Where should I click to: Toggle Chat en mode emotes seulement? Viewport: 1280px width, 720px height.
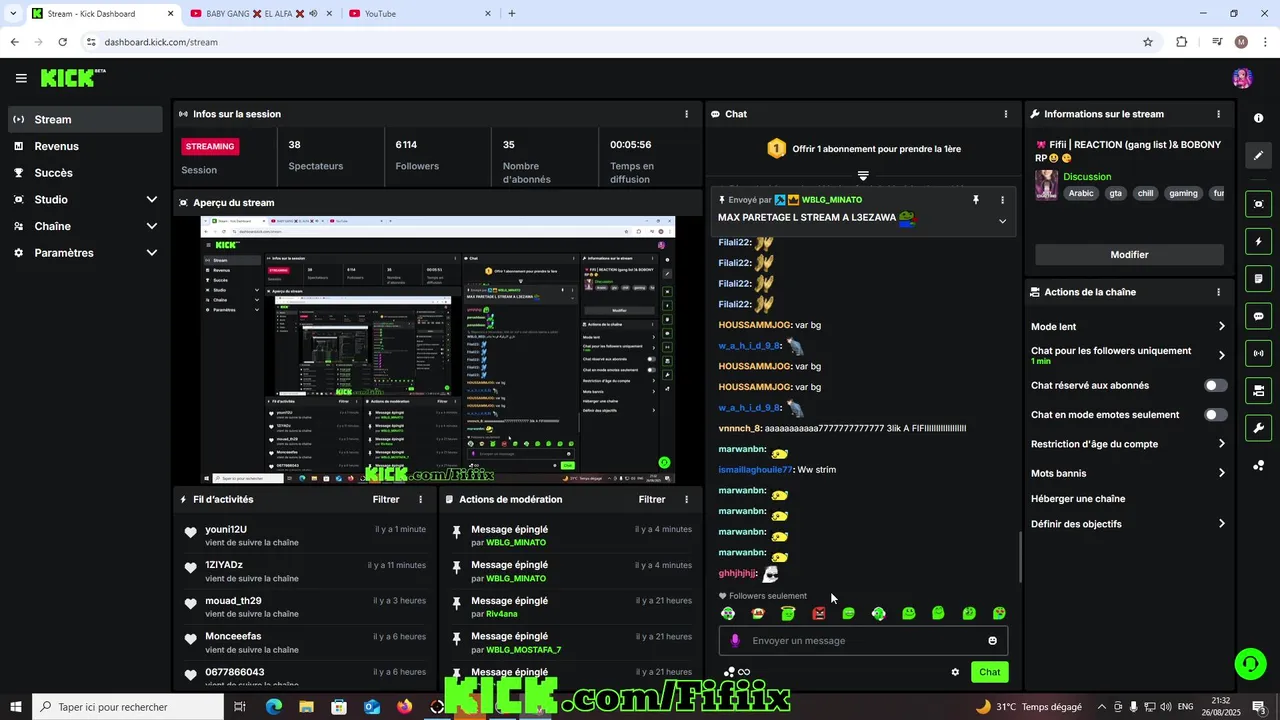click(x=1215, y=414)
